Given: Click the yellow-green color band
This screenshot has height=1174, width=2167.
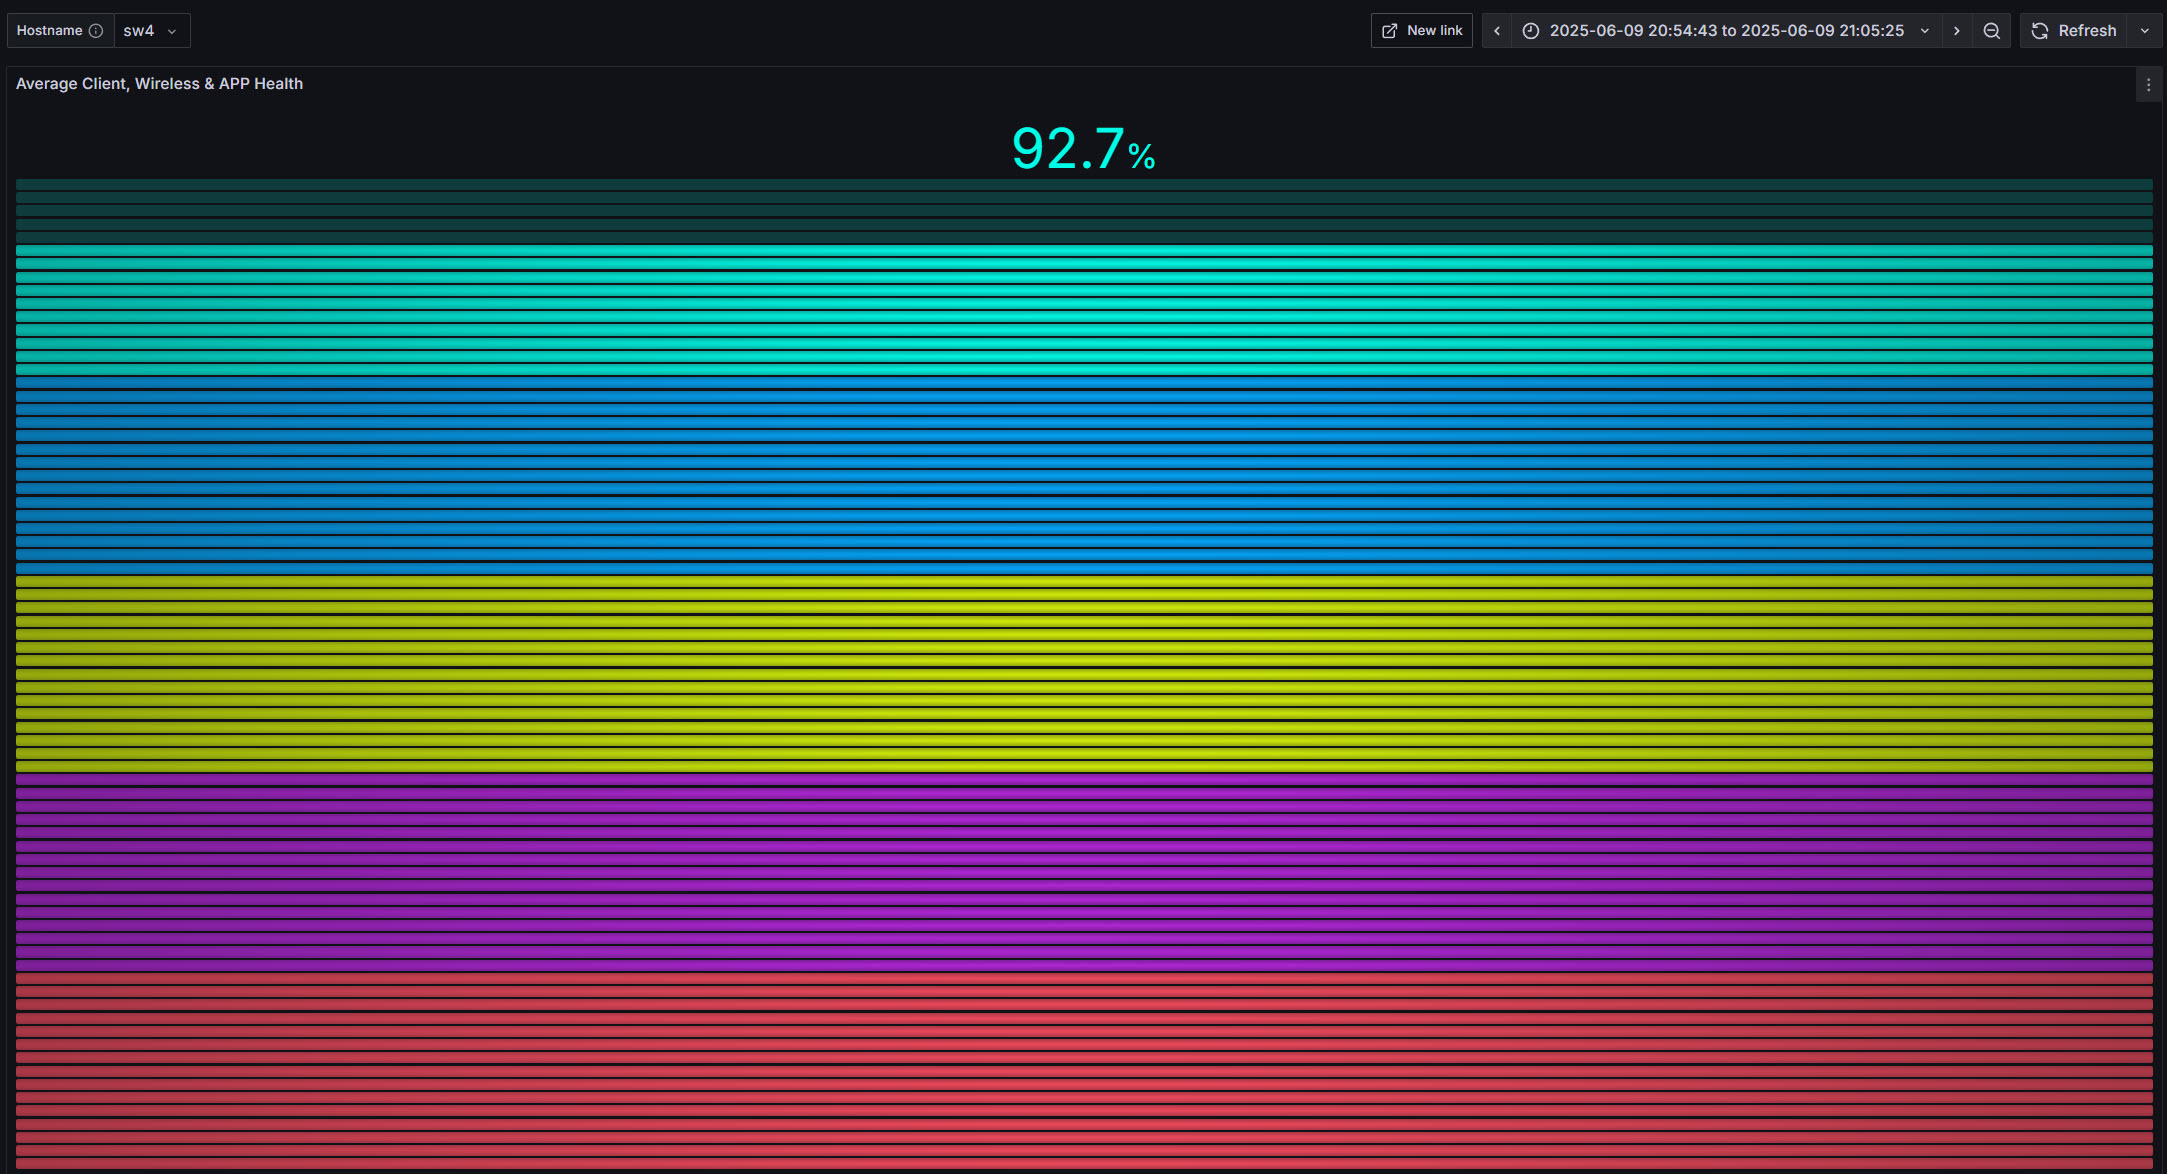Looking at the screenshot, I should click(x=1083, y=672).
